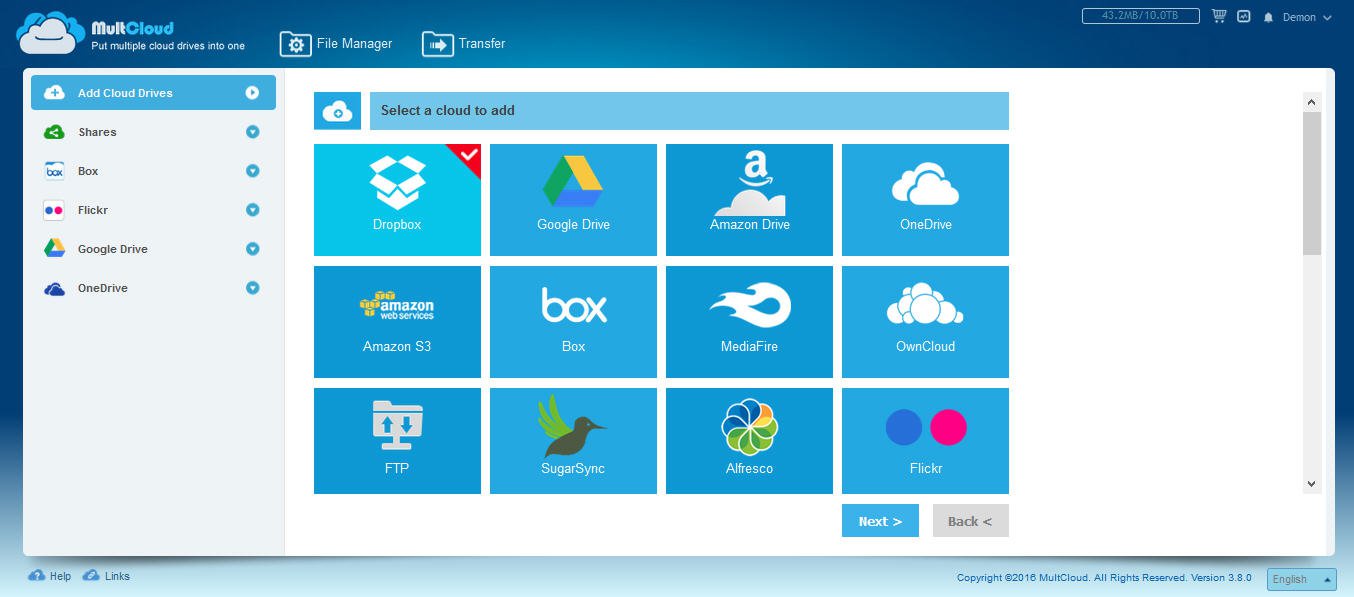Click the Flickr icon in sidebar
The width and height of the screenshot is (1354, 597).
tap(54, 210)
